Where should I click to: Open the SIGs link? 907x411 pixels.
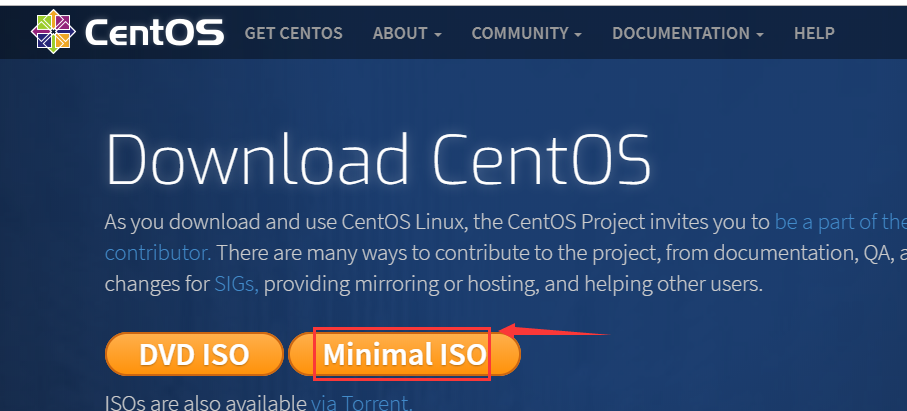pyautogui.click(x=237, y=284)
